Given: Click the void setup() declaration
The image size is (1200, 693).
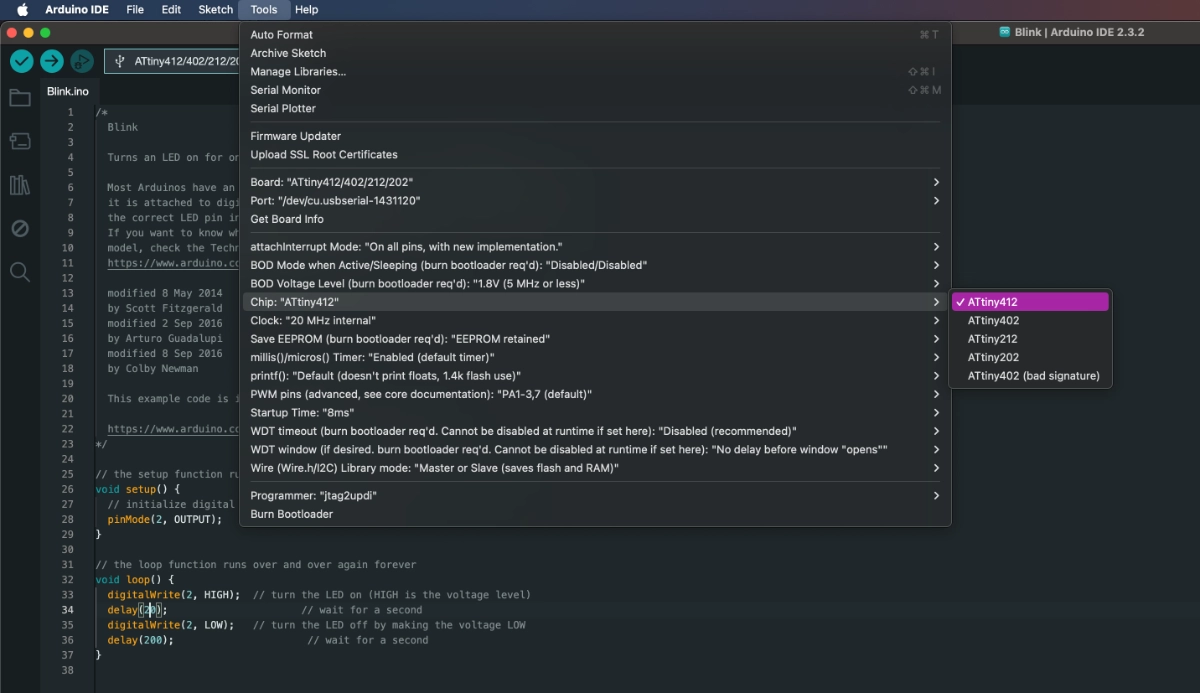Looking at the screenshot, I should 138,489.
